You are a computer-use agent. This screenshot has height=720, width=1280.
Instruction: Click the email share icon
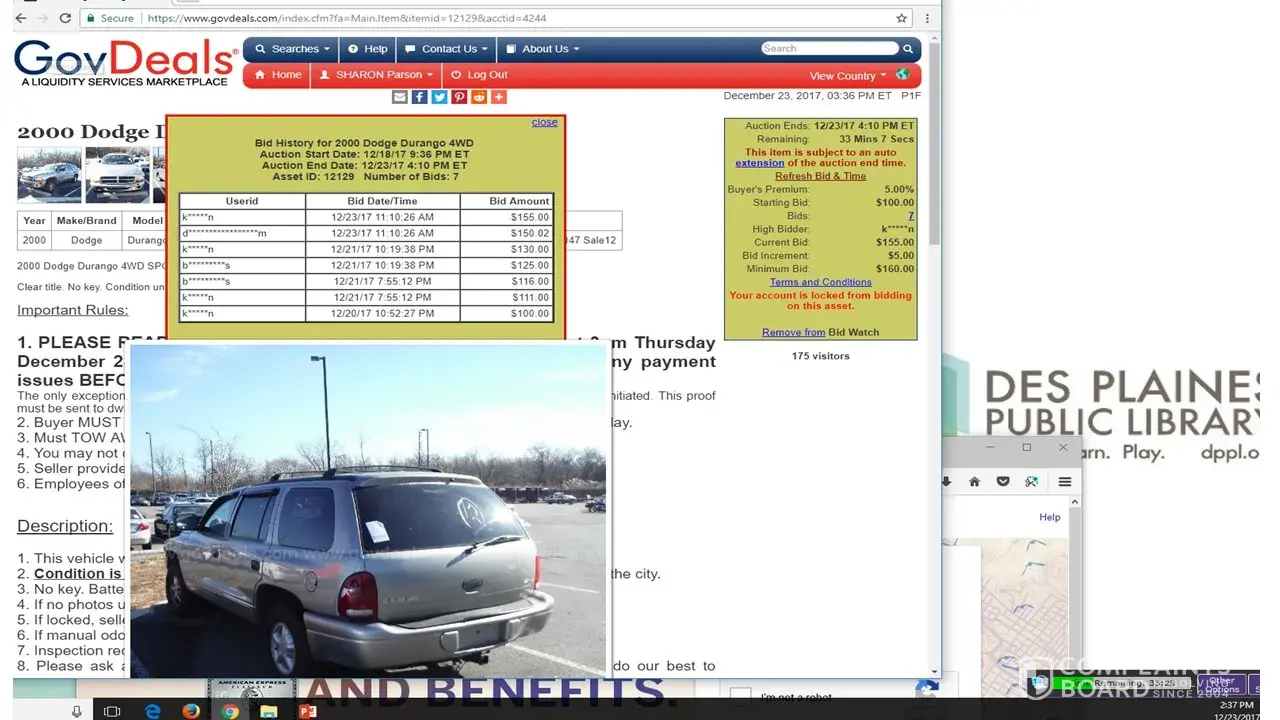[x=400, y=97]
